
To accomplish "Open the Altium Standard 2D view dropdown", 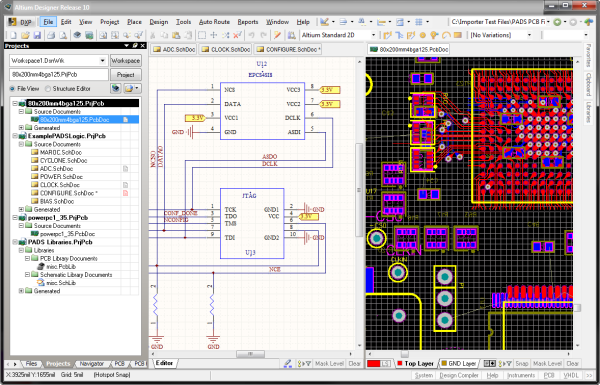I will tap(373, 35).
